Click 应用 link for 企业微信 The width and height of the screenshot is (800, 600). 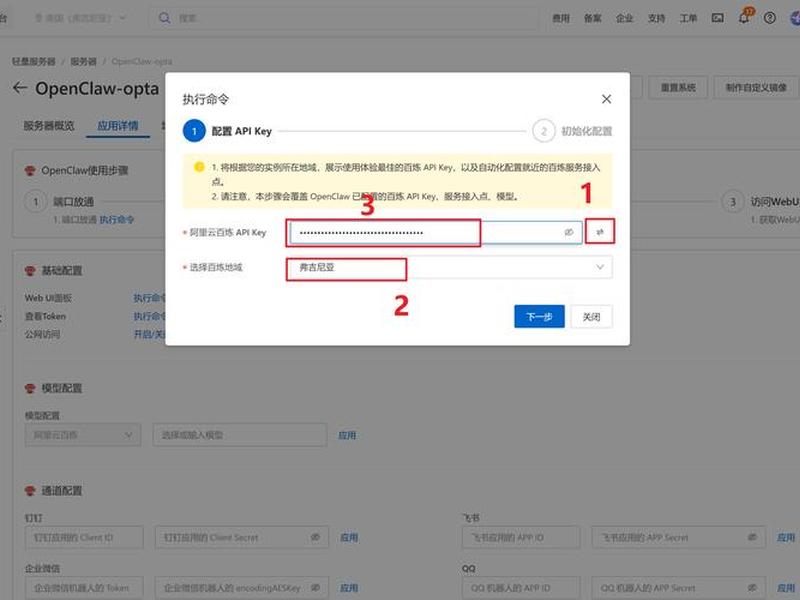[x=349, y=588]
